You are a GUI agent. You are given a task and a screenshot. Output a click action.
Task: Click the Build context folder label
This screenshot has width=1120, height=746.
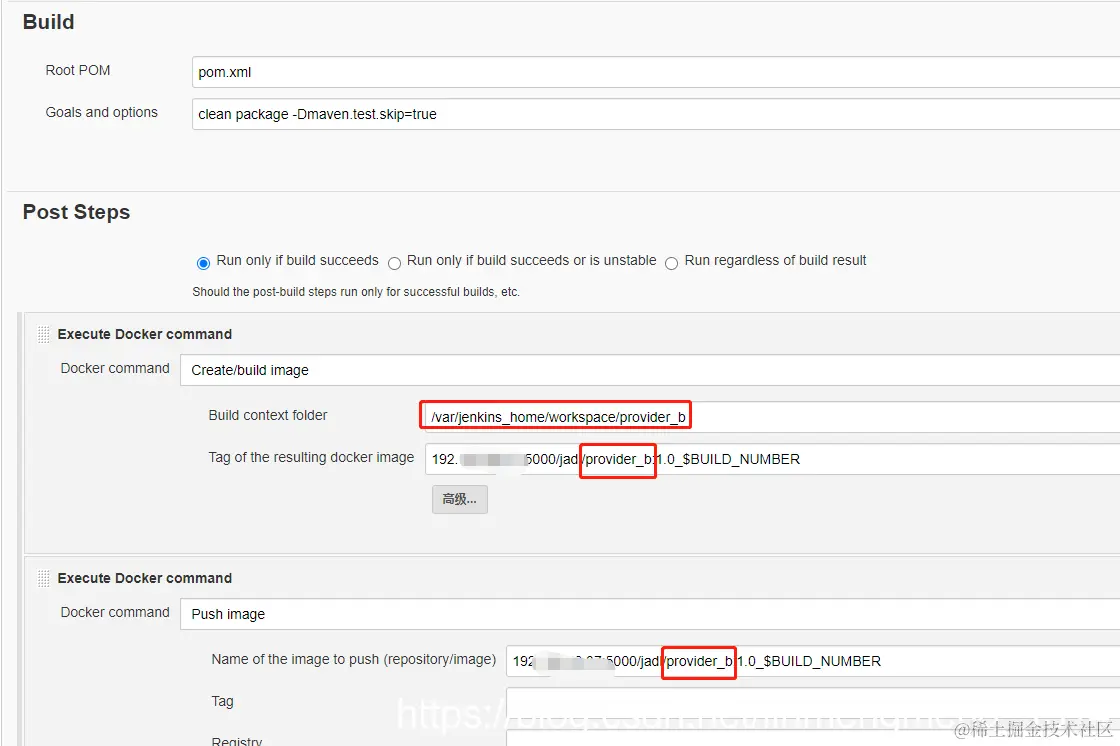(x=268, y=415)
